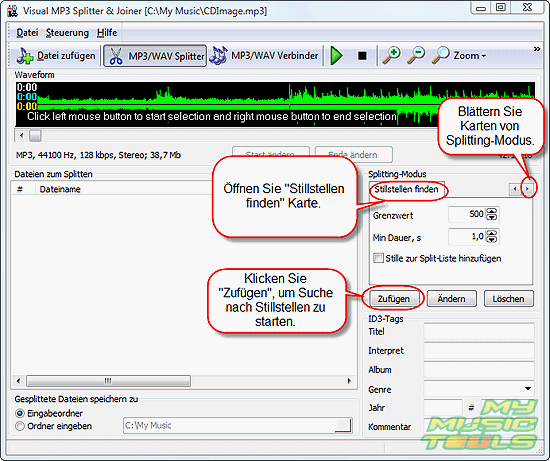Click the Zufügen button
The image size is (550, 461).
coord(394,299)
